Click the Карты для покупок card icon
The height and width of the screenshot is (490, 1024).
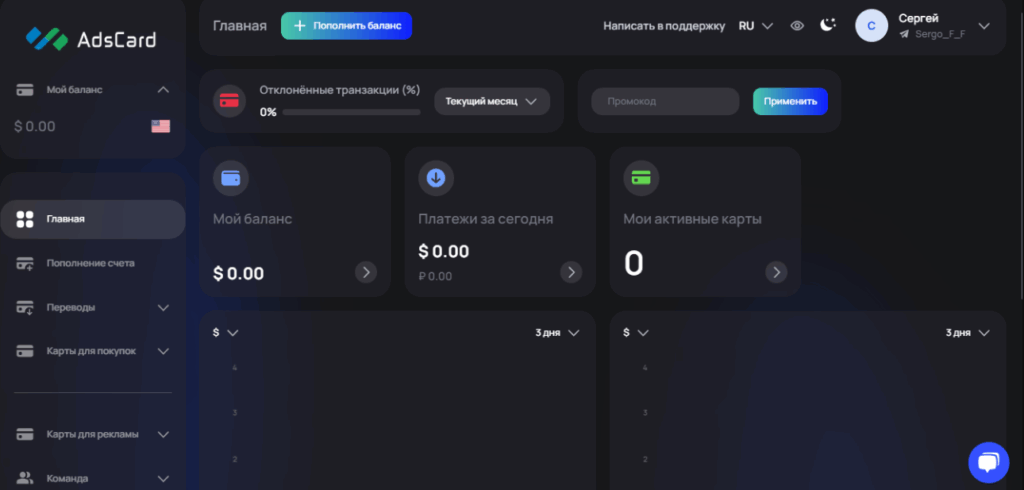coord(25,351)
